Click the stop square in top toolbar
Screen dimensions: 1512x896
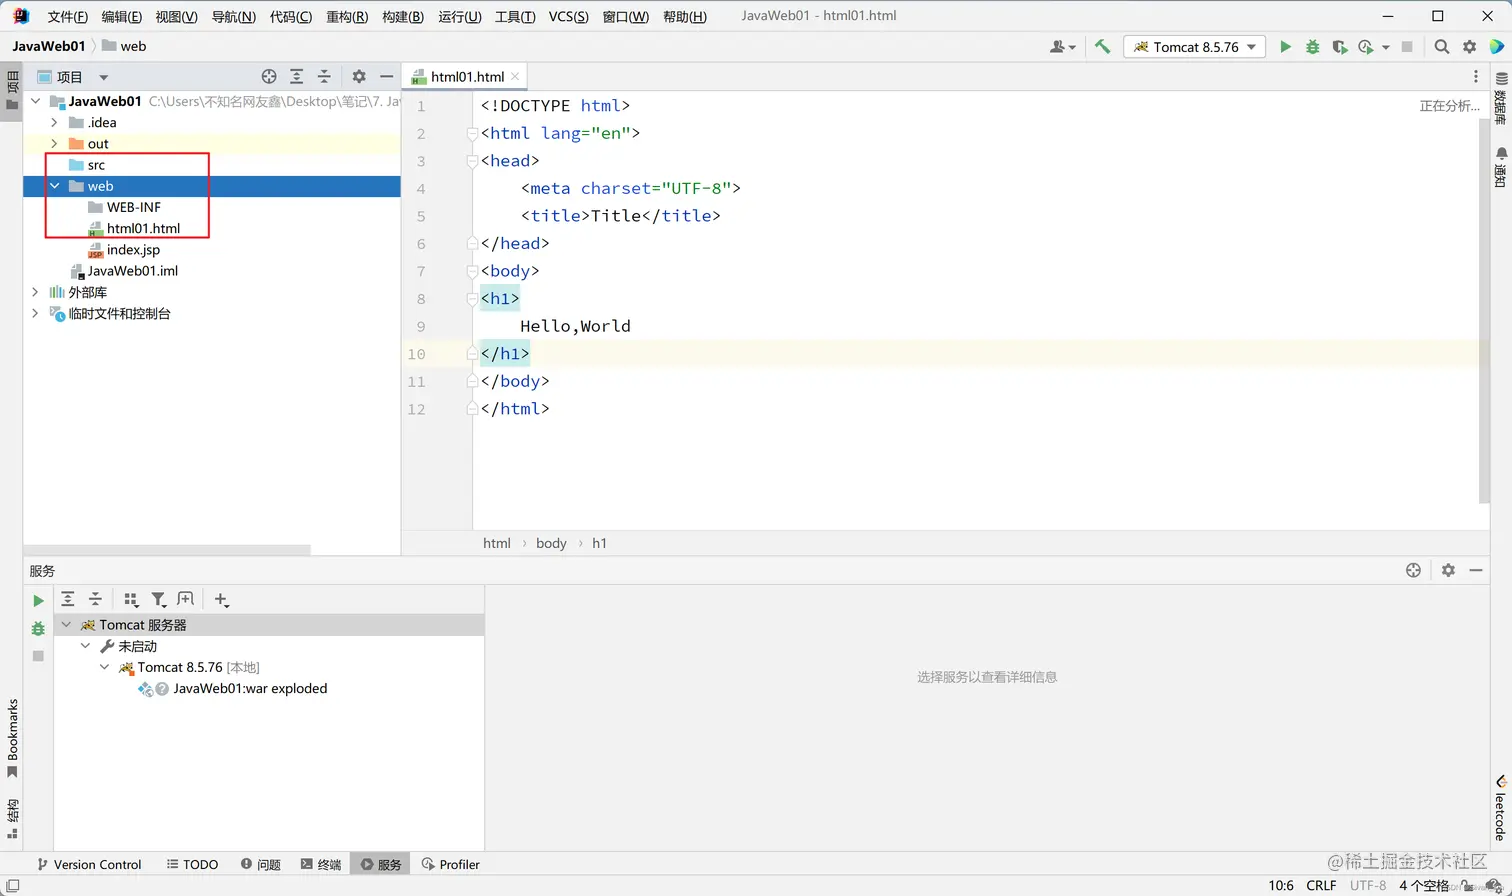(1407, 47)
